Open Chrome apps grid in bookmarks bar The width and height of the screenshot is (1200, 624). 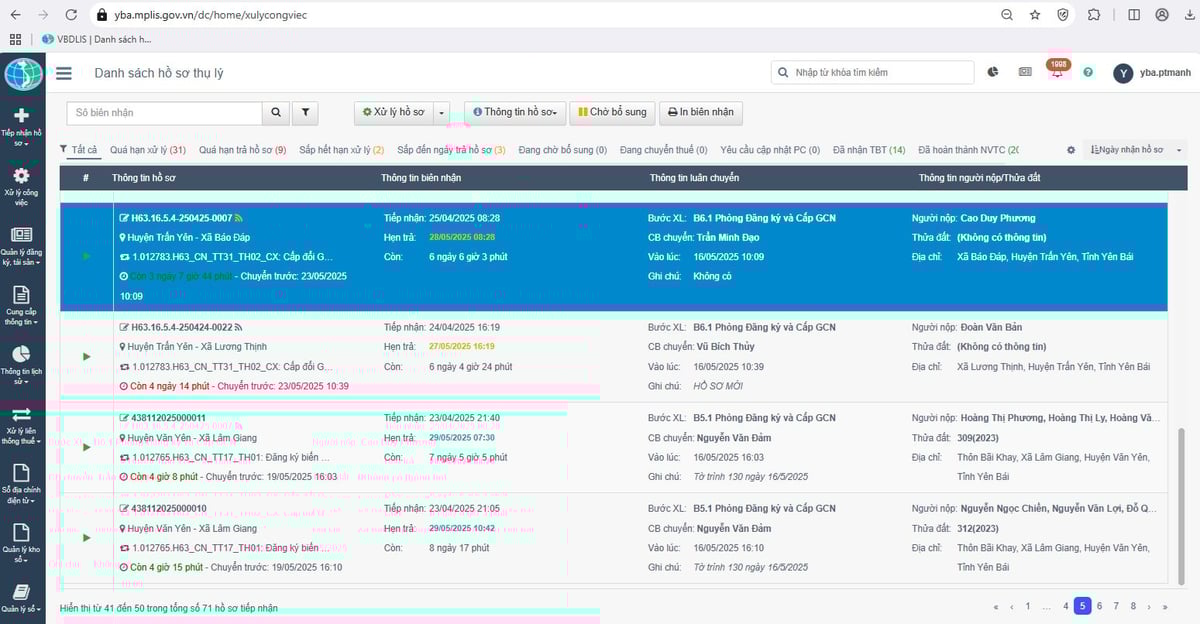15,39
